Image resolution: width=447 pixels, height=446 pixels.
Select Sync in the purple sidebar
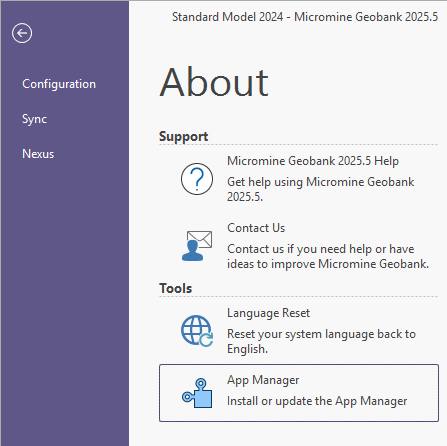click(34, 119)
